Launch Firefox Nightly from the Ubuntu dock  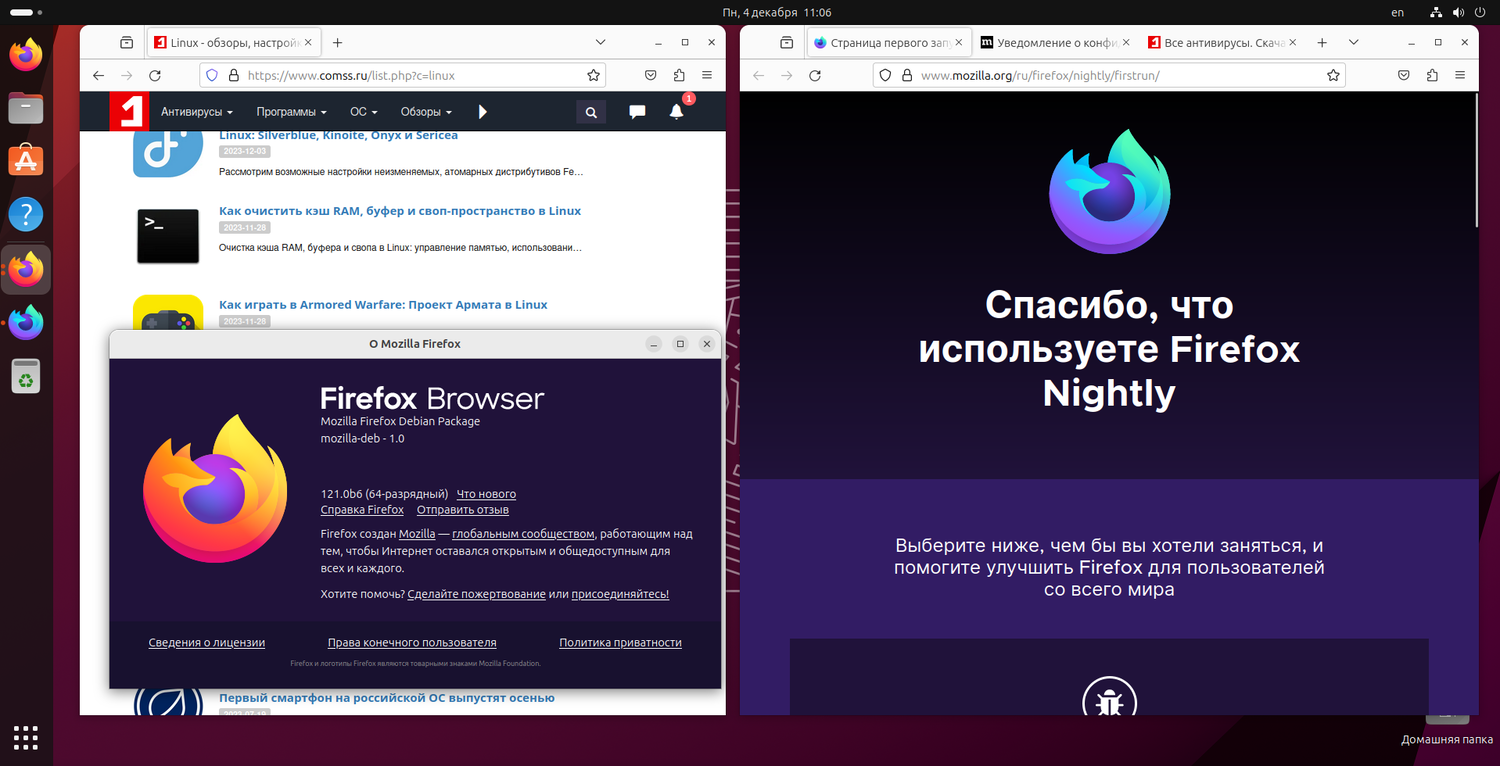tap(26, 322)
